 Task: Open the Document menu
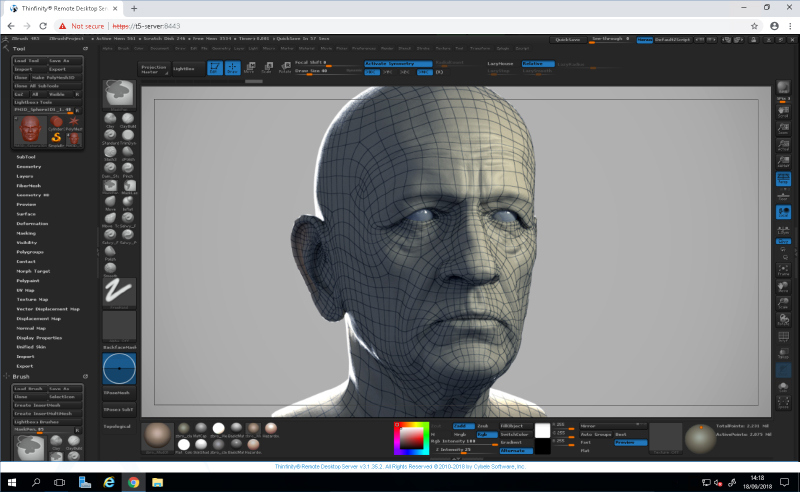[162, 47]
